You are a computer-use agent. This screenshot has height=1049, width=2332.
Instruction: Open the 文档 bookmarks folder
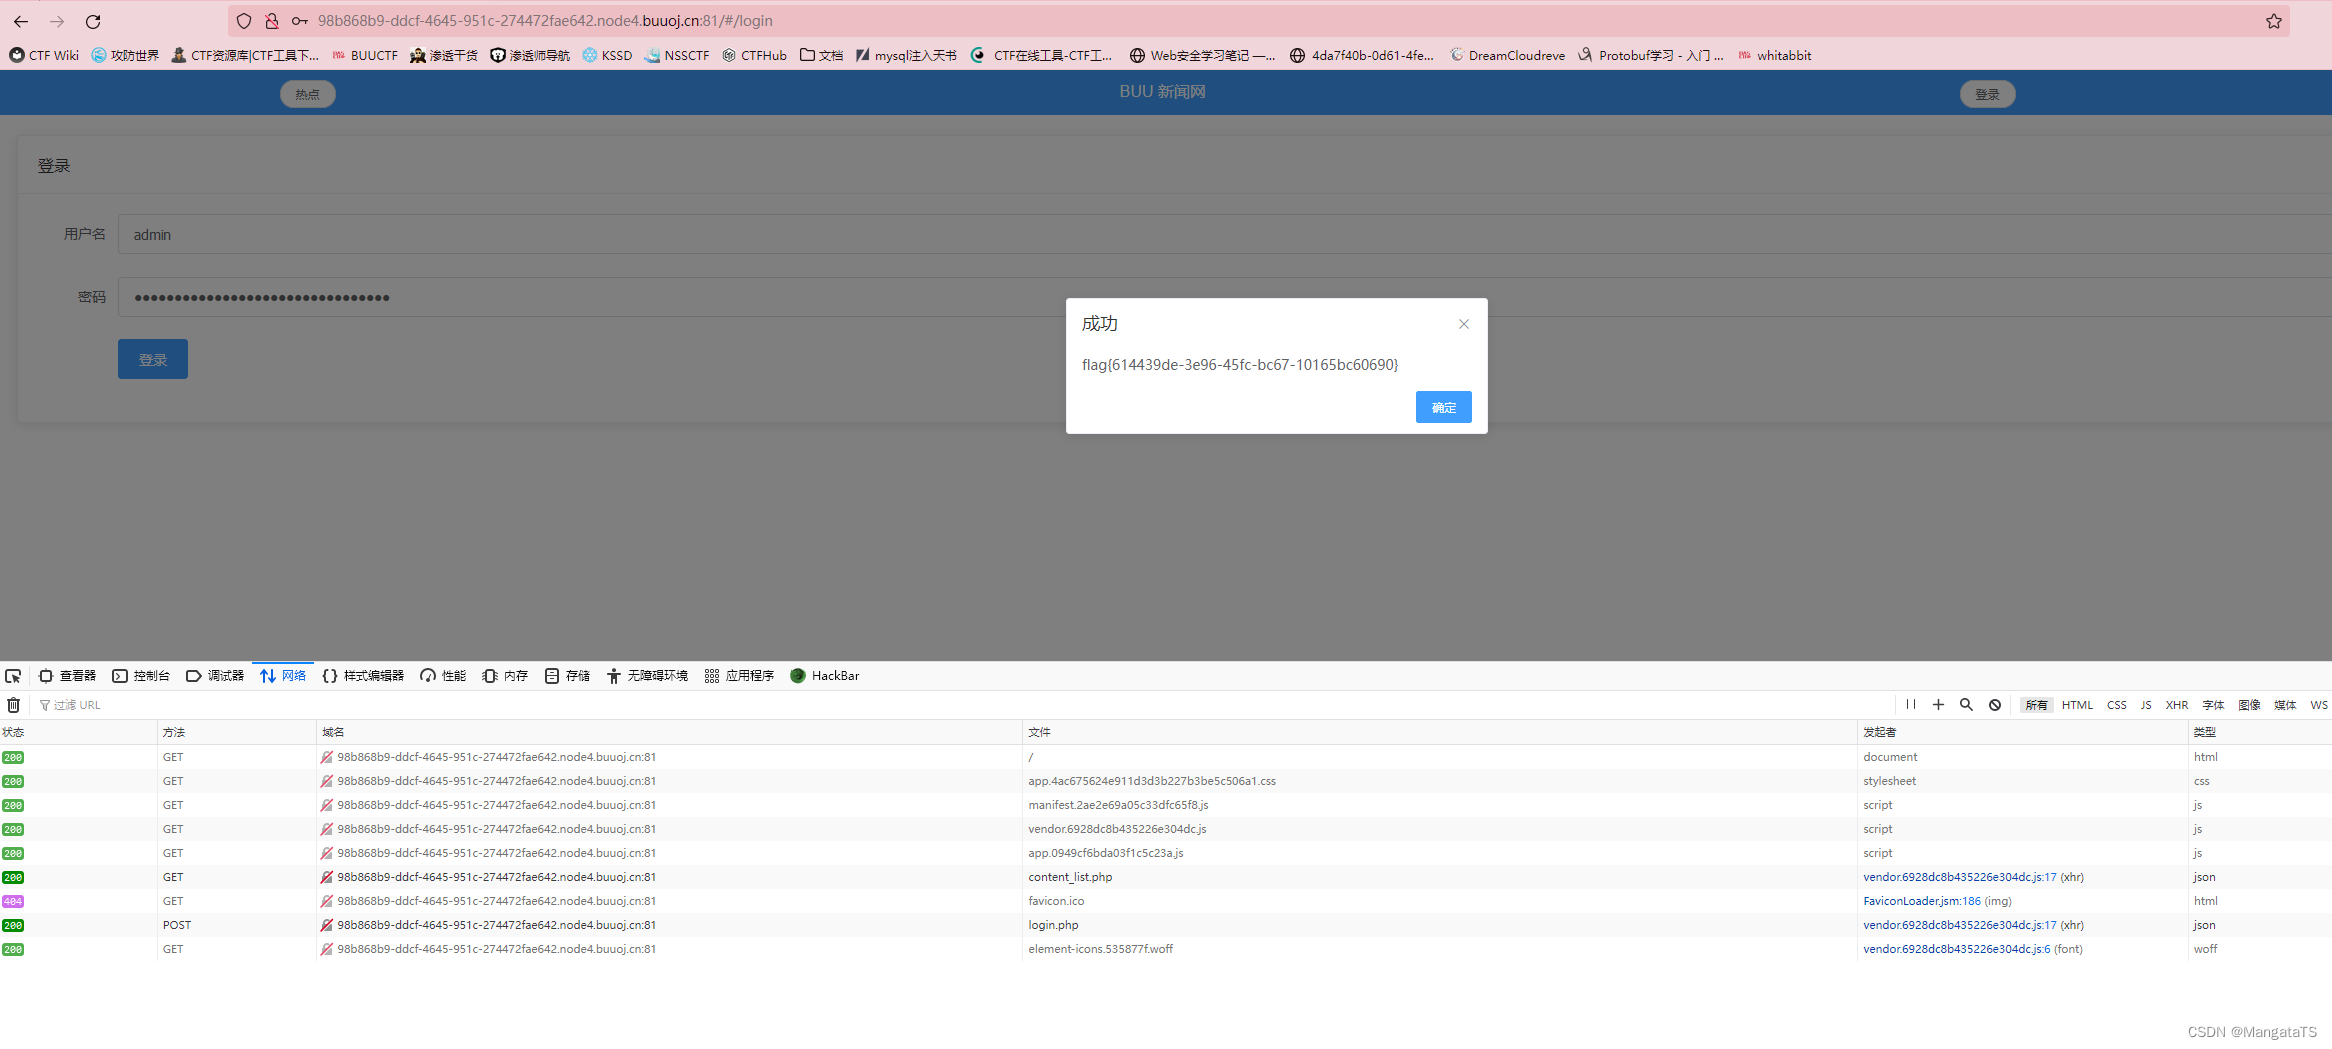tap(821, 56)
